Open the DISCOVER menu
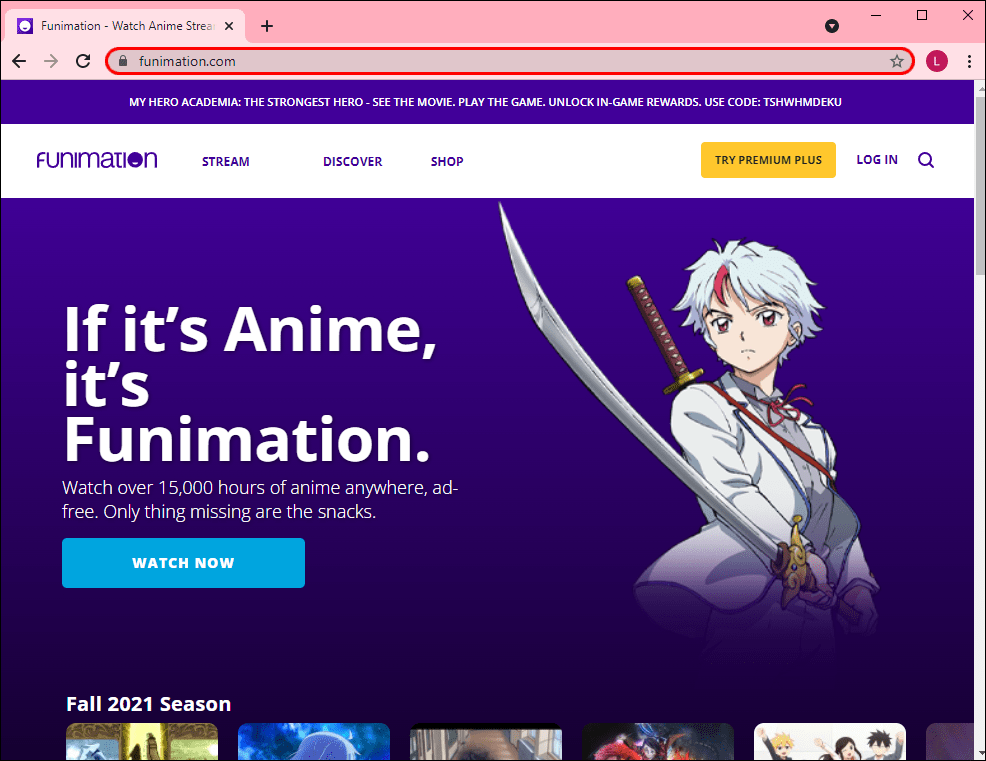The image size is (986, 761). click(353, 162)
